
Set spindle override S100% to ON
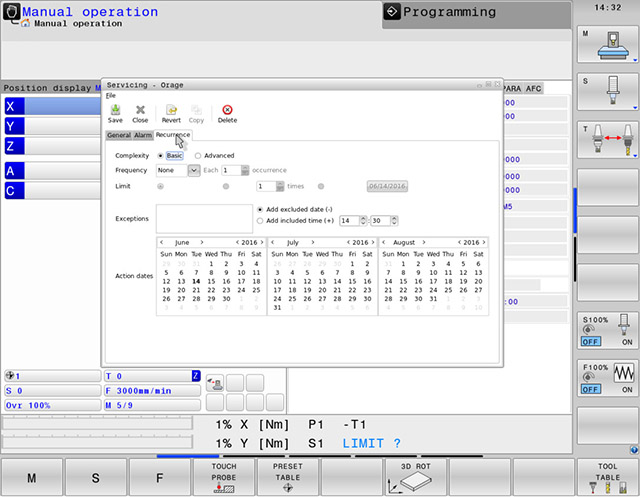click(x=627, y=342)
